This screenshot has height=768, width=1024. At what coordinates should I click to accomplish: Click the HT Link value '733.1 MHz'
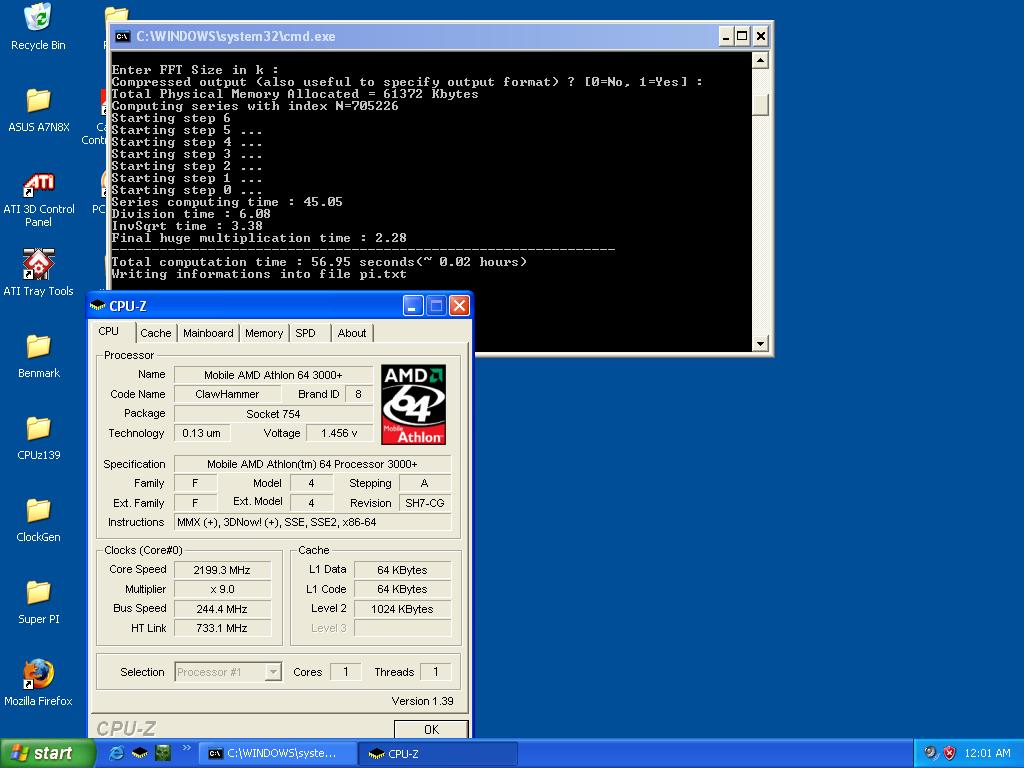click(x=222, y=628)
